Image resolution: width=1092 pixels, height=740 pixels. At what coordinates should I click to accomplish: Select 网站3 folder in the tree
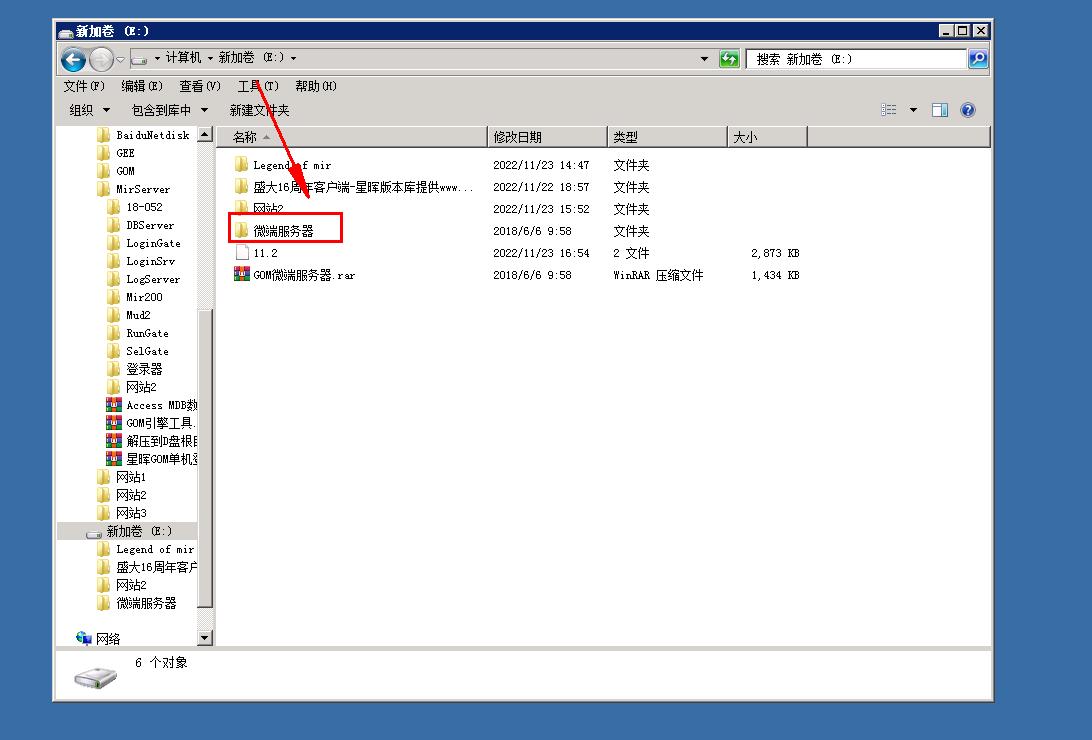[122, 513]
